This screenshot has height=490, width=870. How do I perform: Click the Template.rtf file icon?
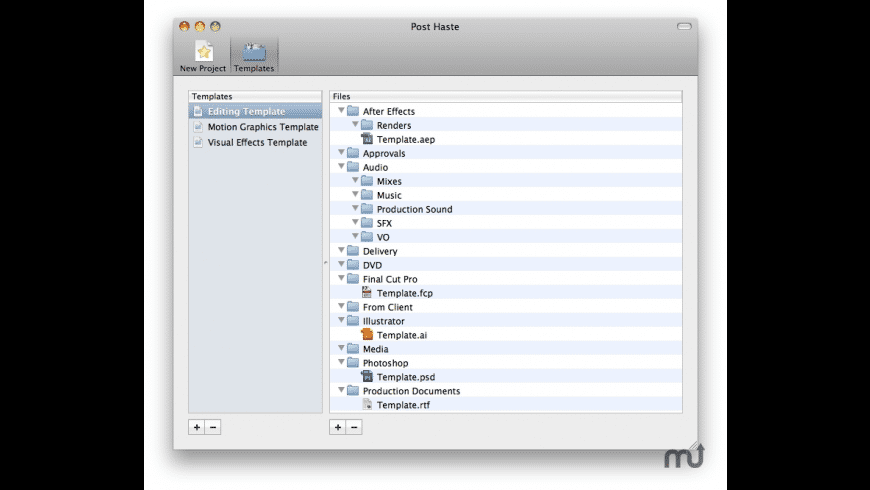[367, 405]
